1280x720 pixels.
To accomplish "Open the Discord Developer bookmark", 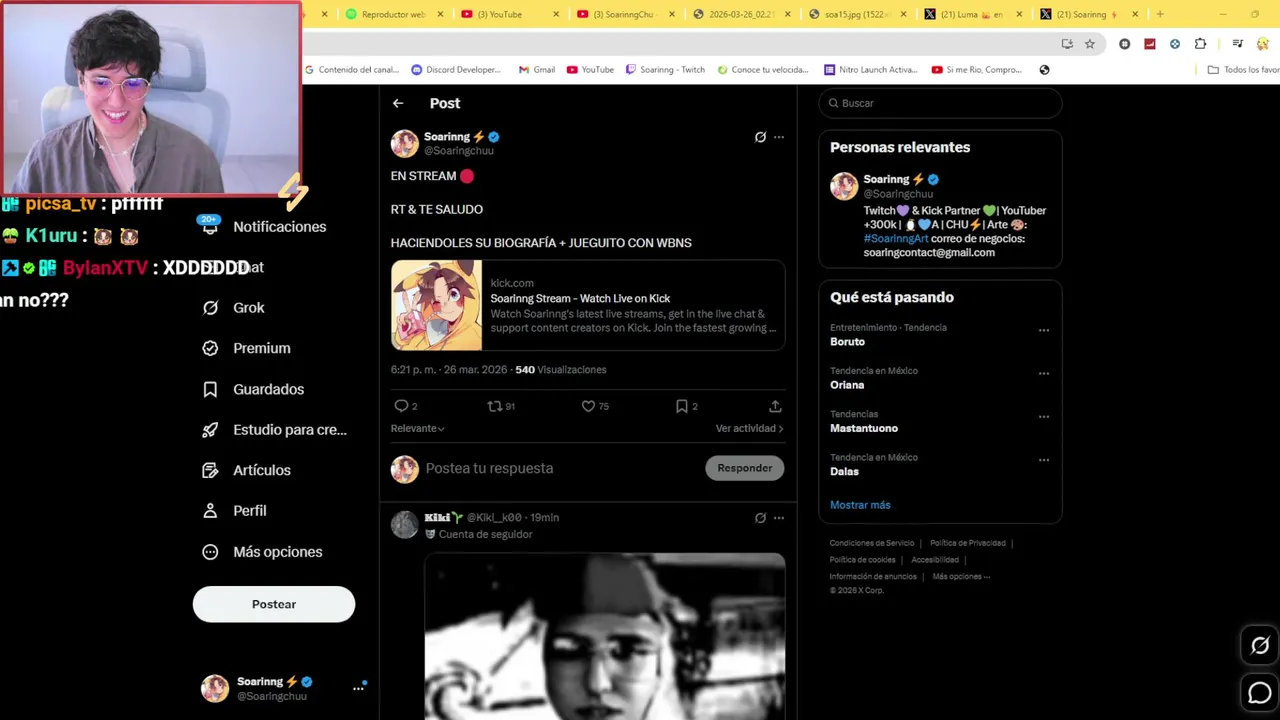I will 456,70.
